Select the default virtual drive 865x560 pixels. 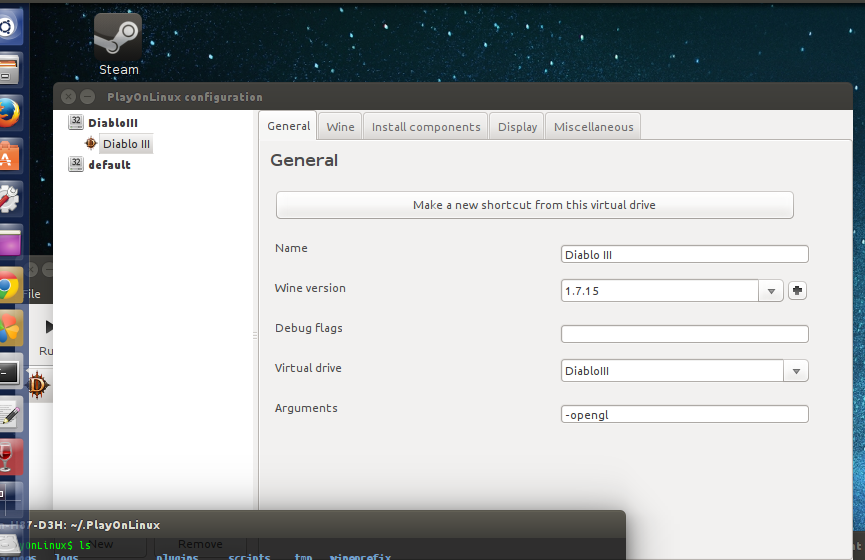pyautogui.click(x=109, y=164)
